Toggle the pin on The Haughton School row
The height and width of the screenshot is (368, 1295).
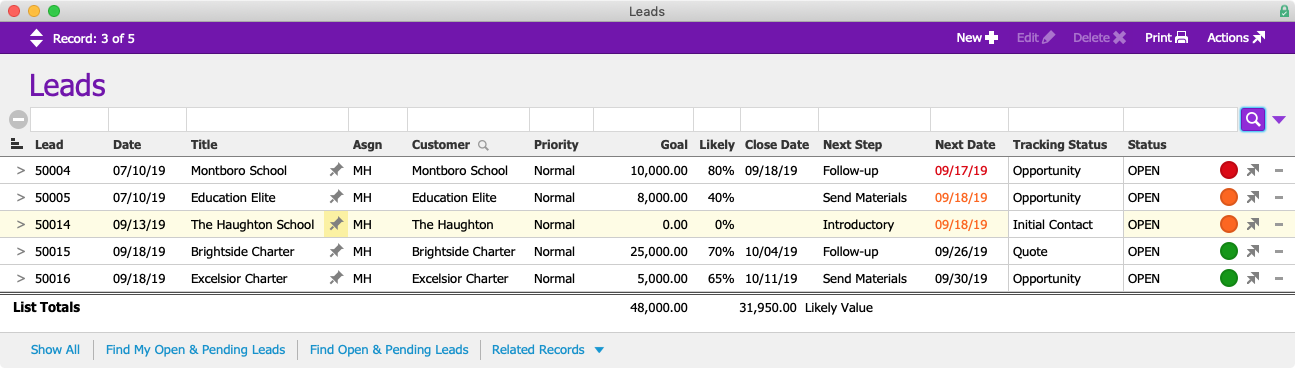336,224
